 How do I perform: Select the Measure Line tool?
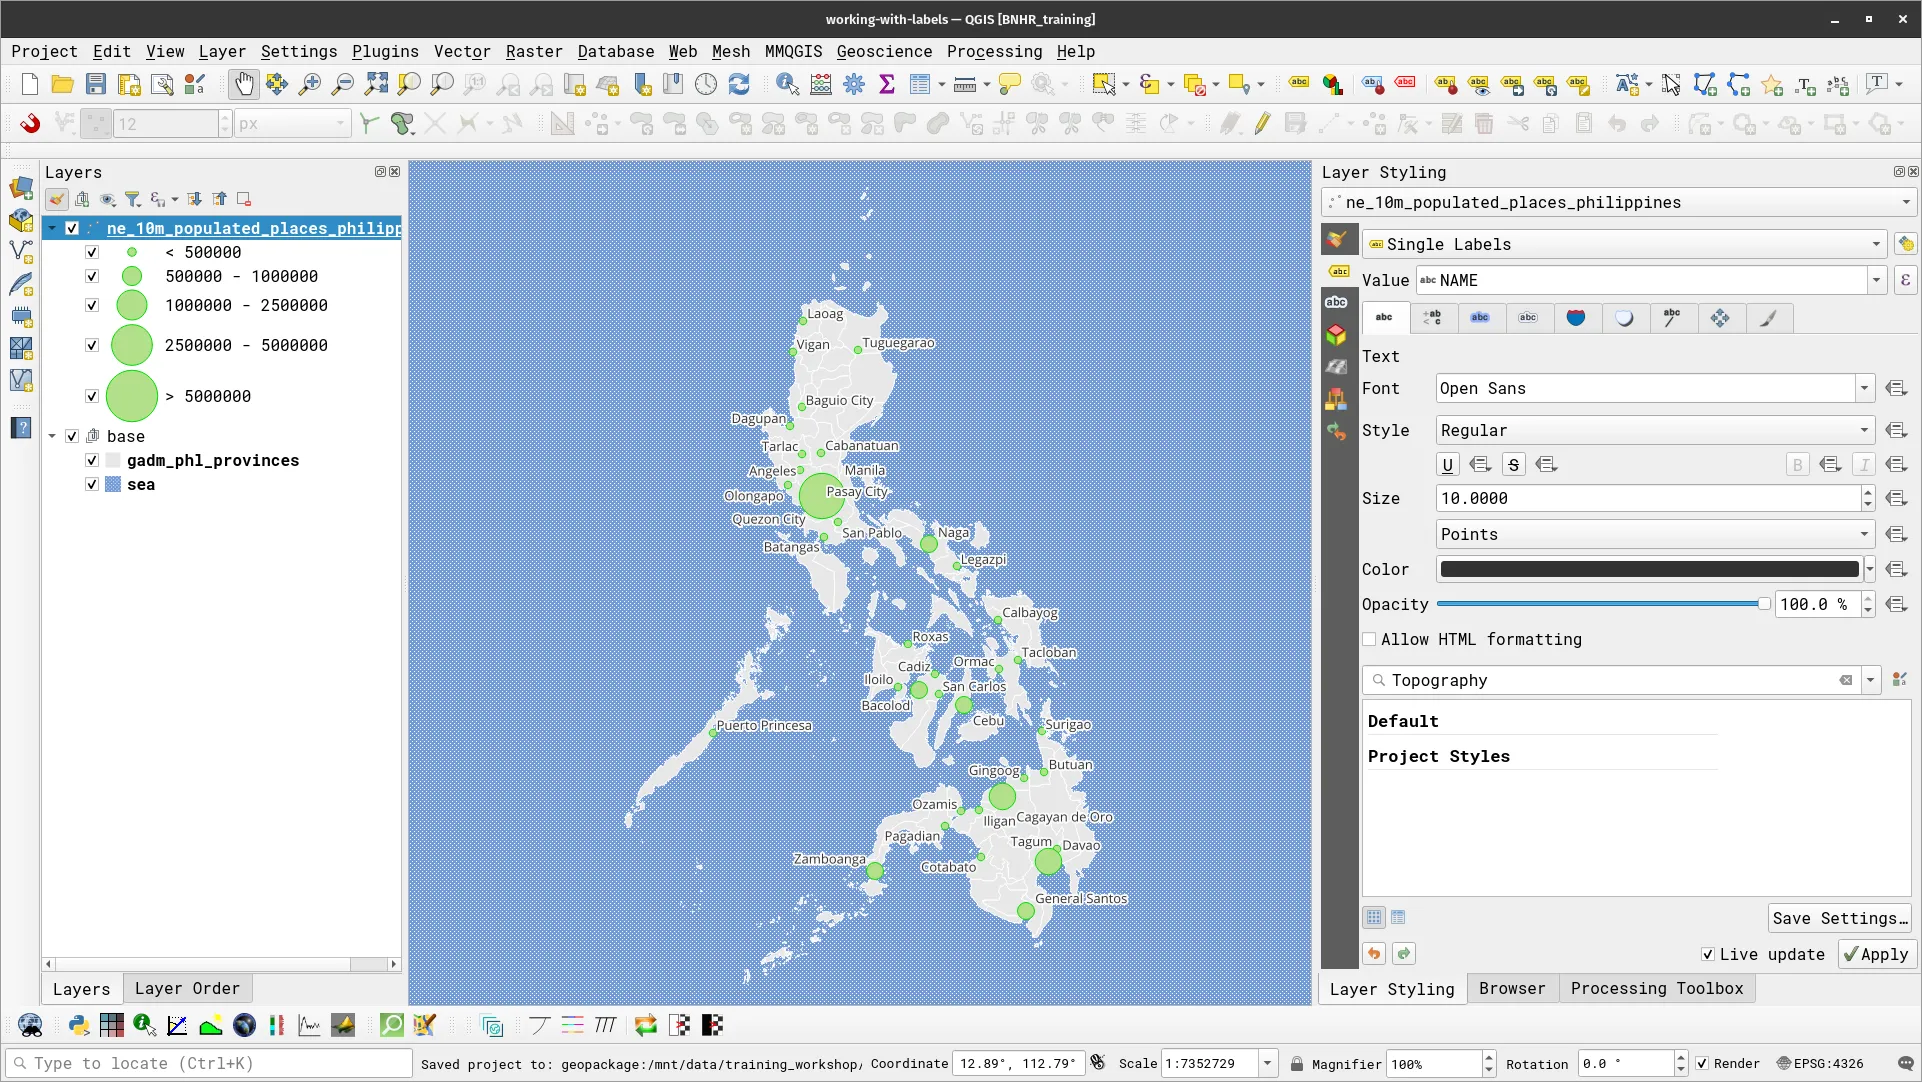pyautogui.click(x=963, y=84)
